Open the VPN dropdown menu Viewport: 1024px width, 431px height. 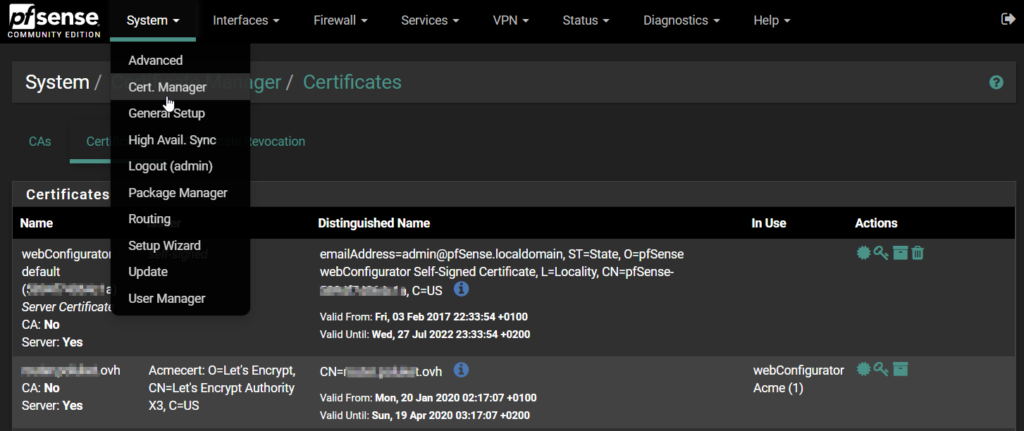point(510,21)
